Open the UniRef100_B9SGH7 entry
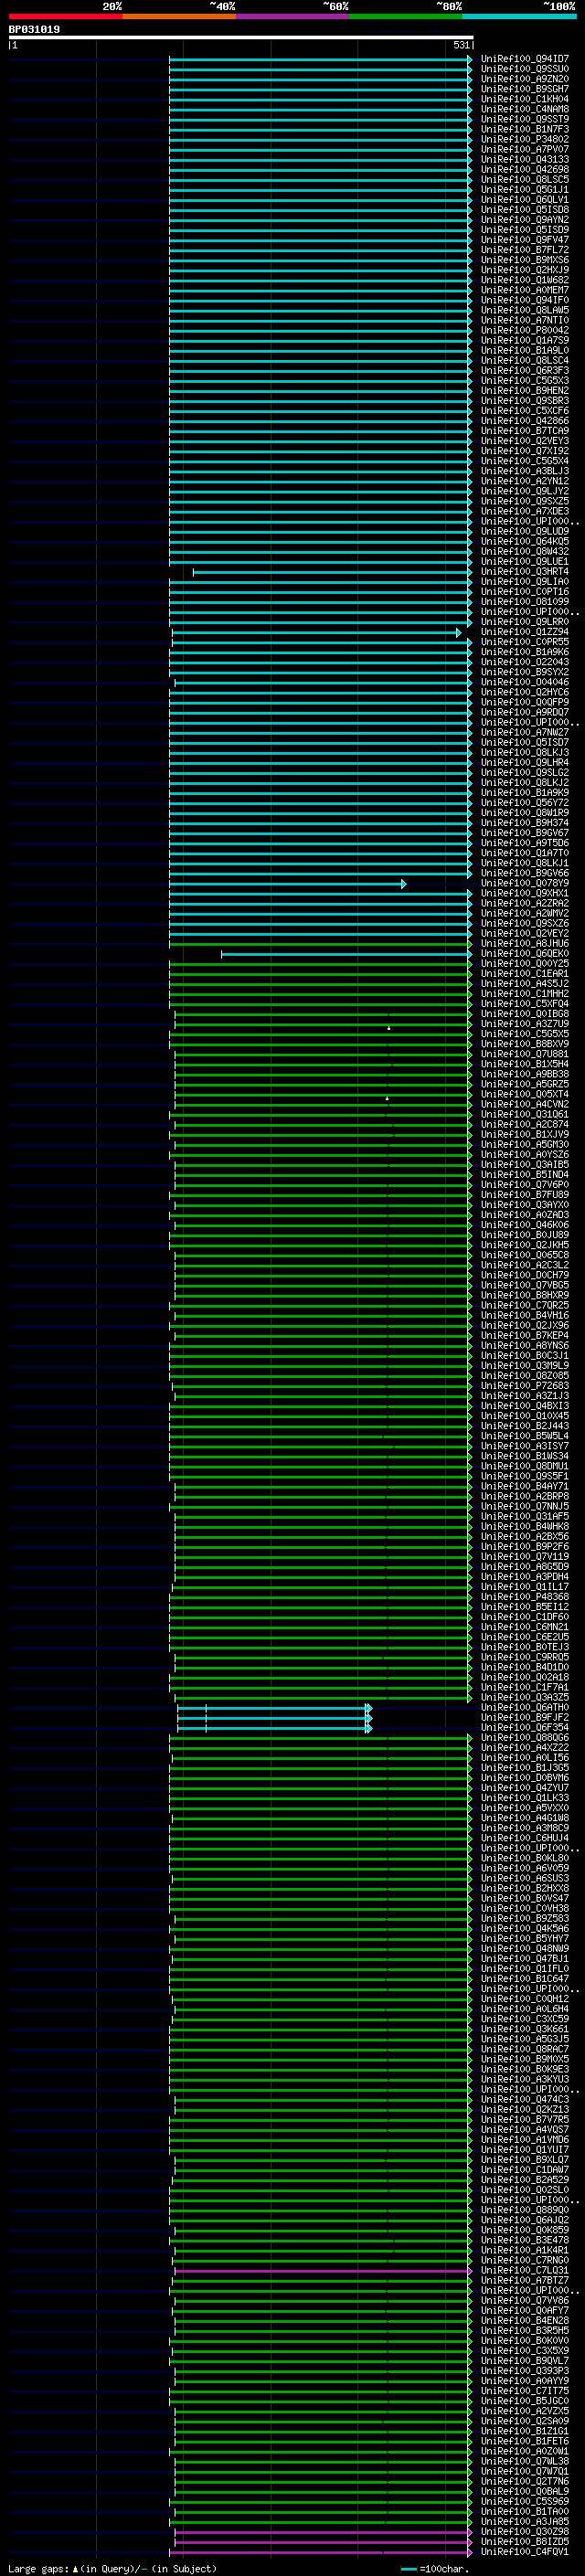Image resolution: width=585 pixels, height=2576 pixels. 524,89
